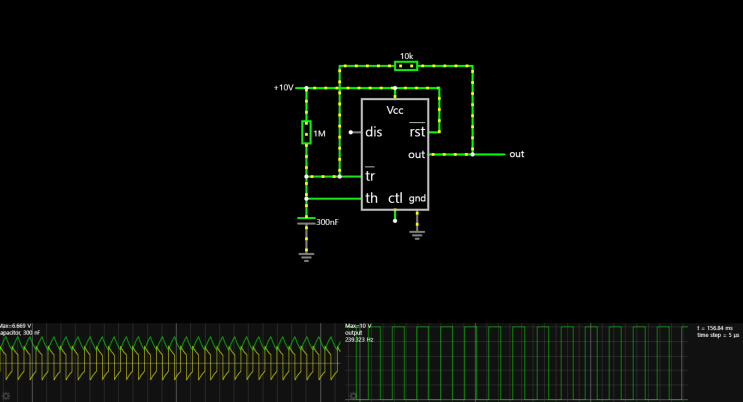Click the +10V voltage source label

[x=284, y=88]
